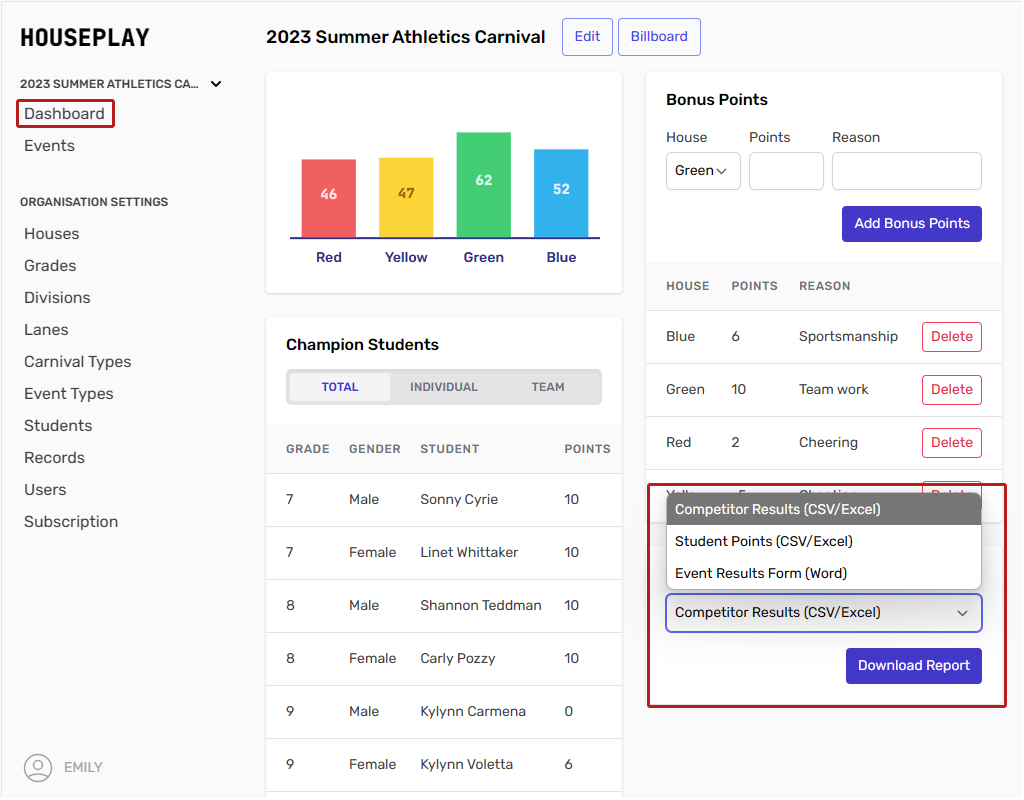Go to Students in organisation settings
The image size is (1024, 800).
(58, 426)
